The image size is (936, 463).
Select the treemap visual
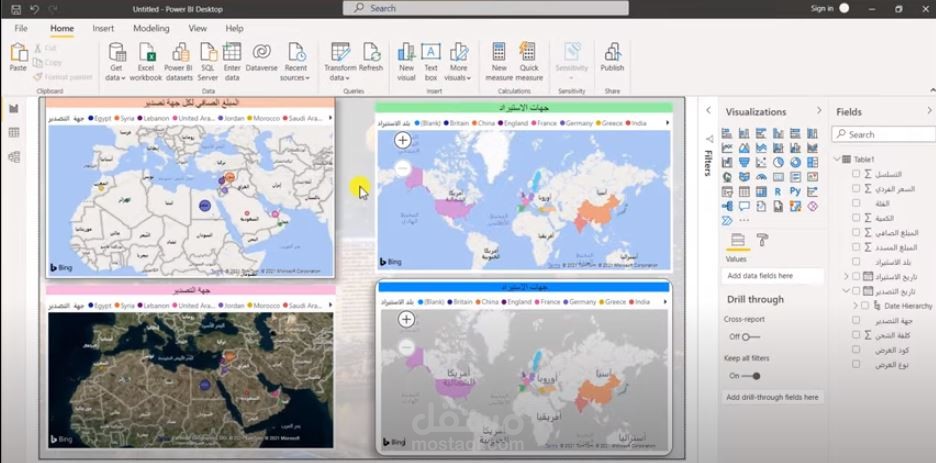point(812,162)
